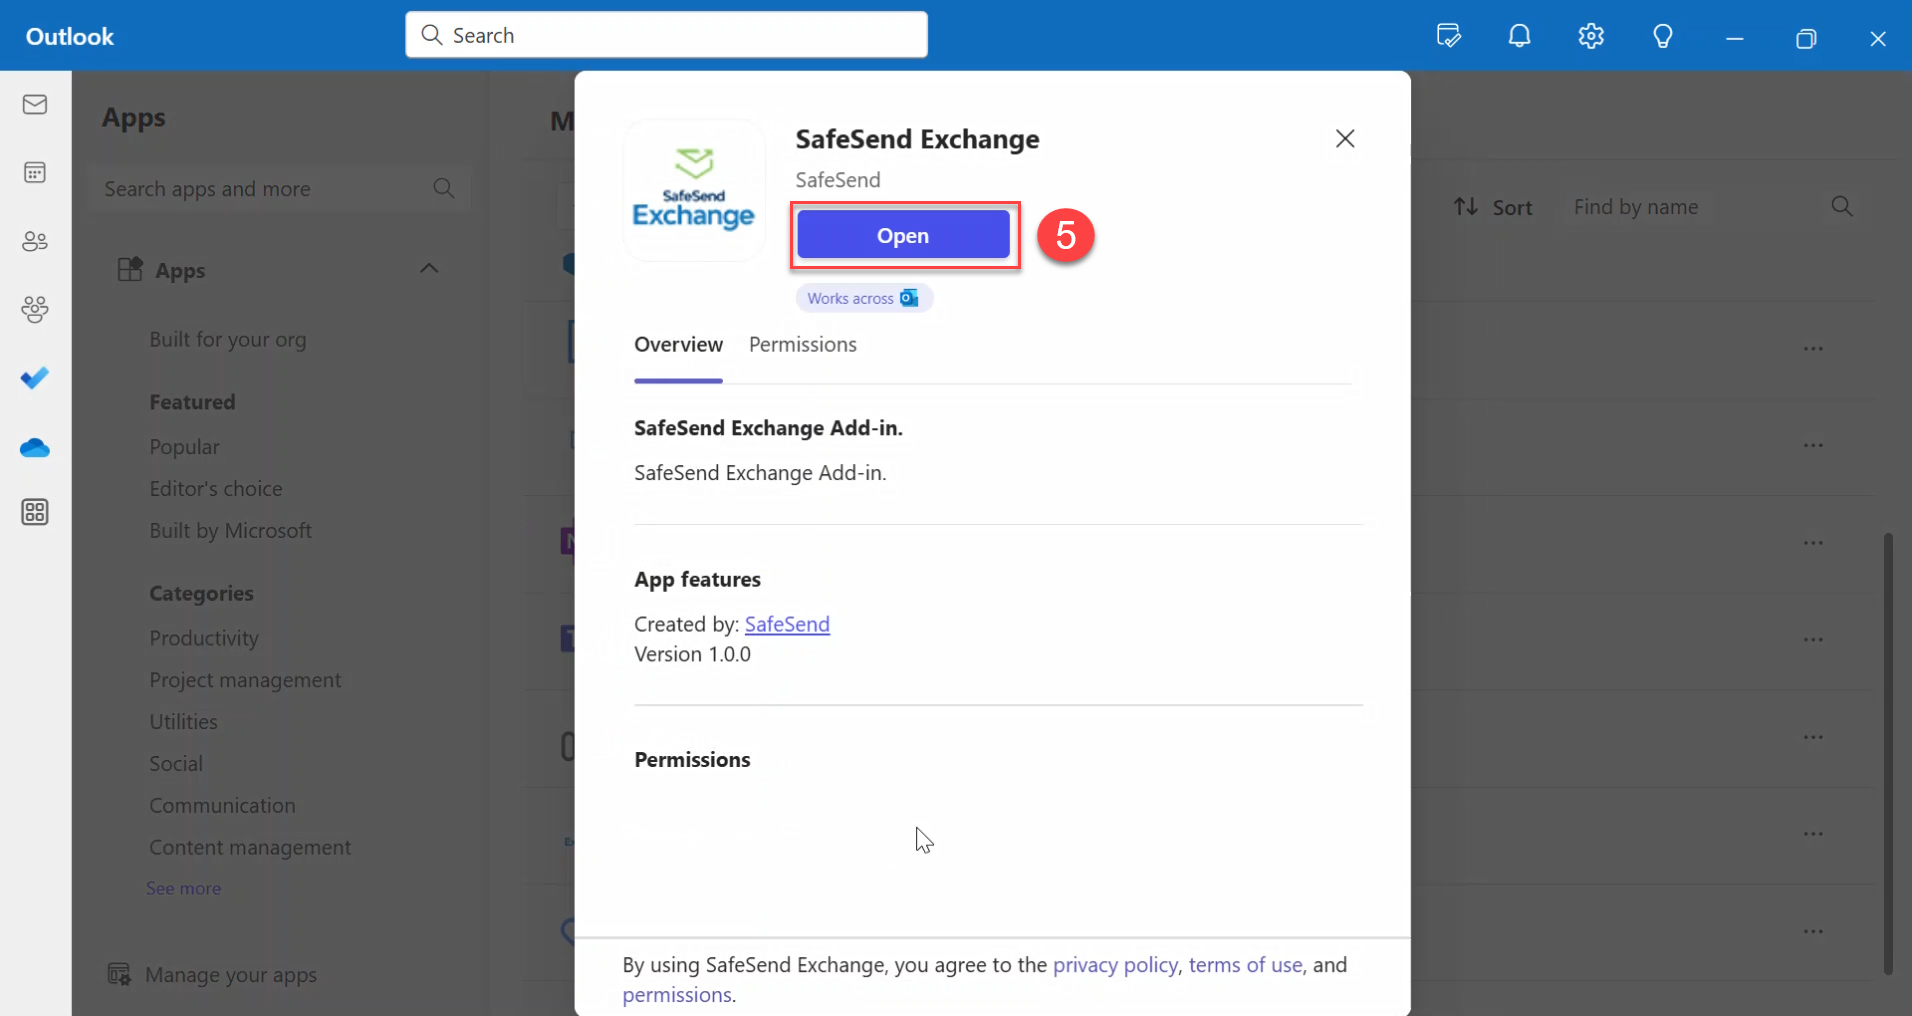The image size is (1912, 1016).
Task: Click the top Outlook Search box
Action: pos(666,35)
